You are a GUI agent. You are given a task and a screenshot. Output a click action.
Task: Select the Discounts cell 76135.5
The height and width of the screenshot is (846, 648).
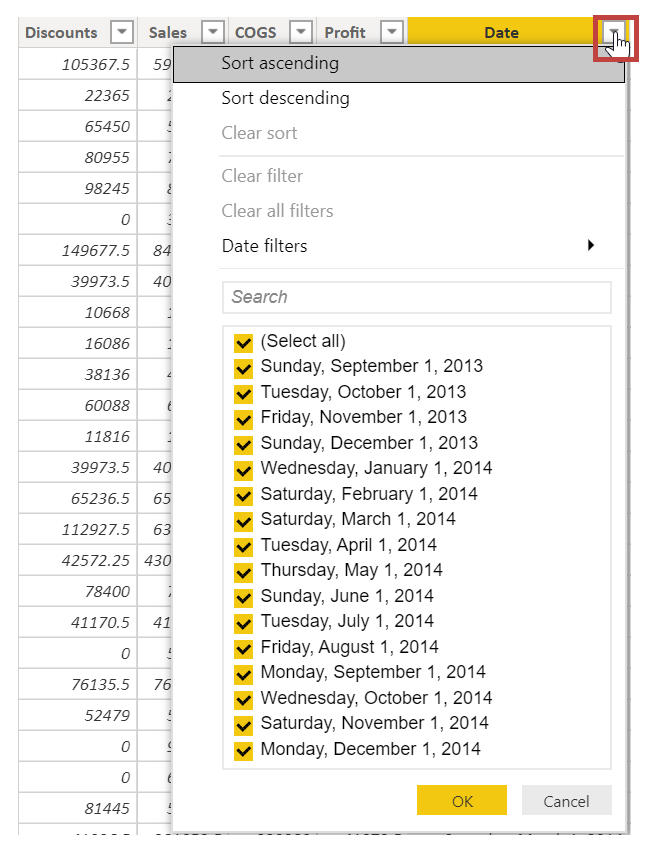point(78,685)
